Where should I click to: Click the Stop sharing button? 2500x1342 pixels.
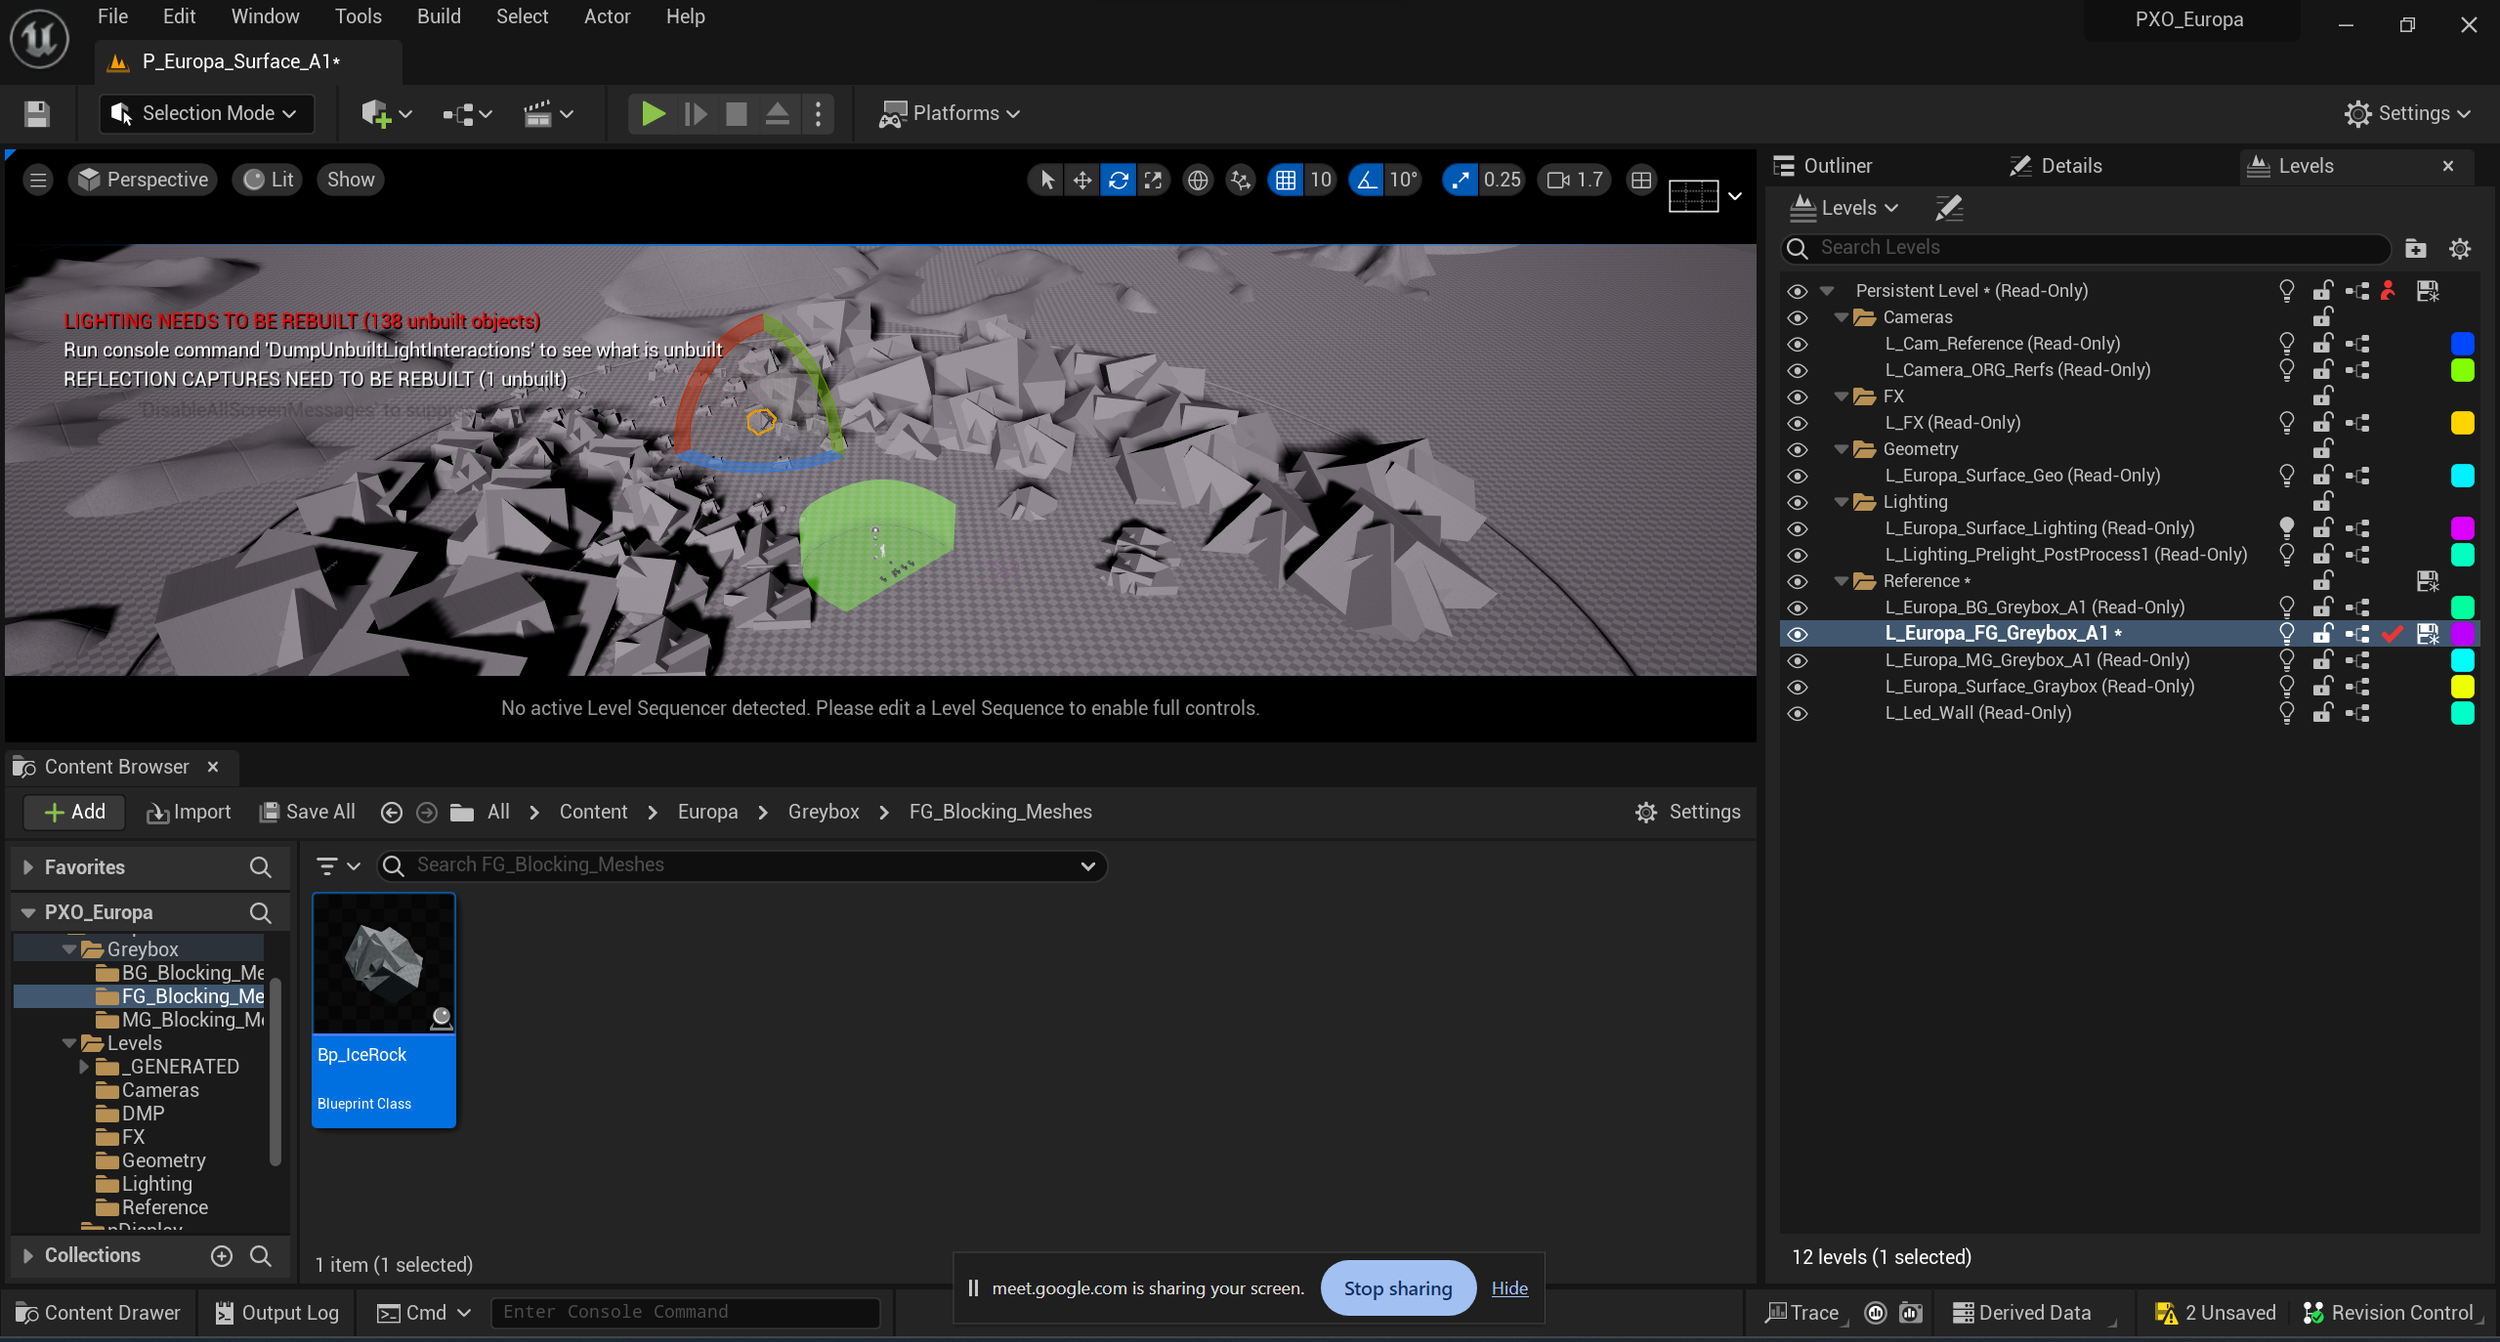[1397, 1289]
